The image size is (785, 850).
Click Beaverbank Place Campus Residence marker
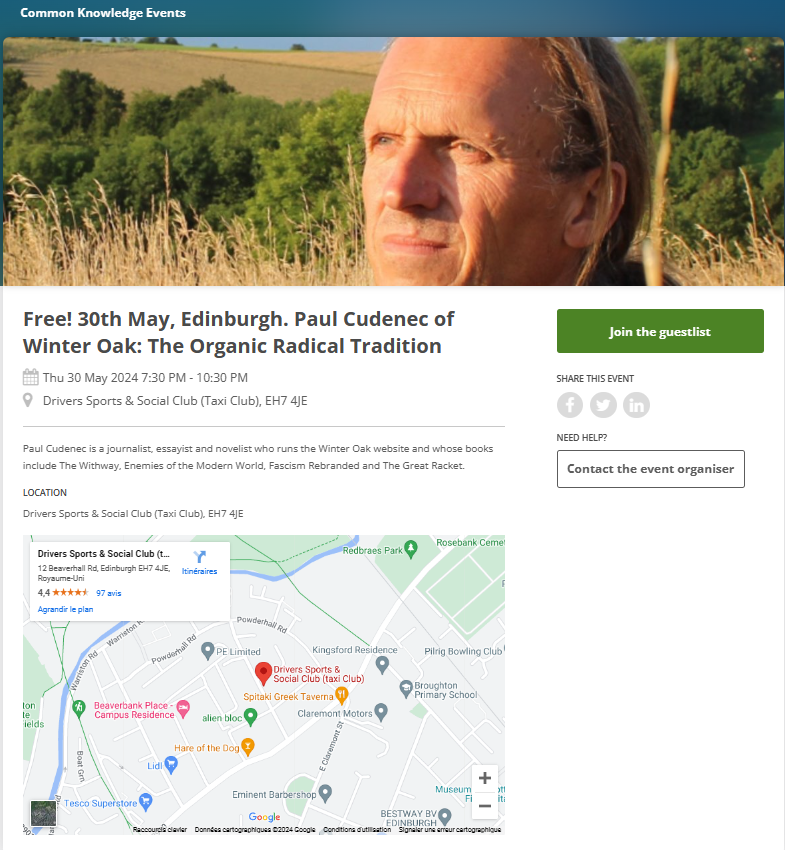click(183, 709)
